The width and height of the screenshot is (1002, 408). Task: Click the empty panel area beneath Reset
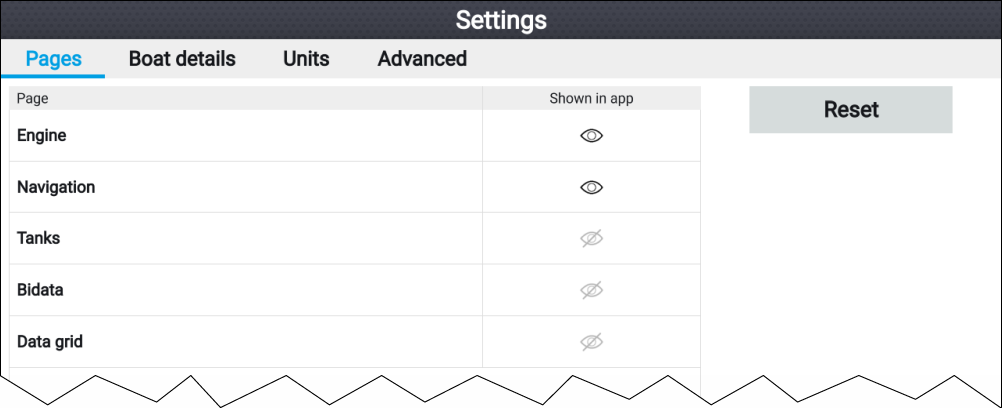point(851,256)
